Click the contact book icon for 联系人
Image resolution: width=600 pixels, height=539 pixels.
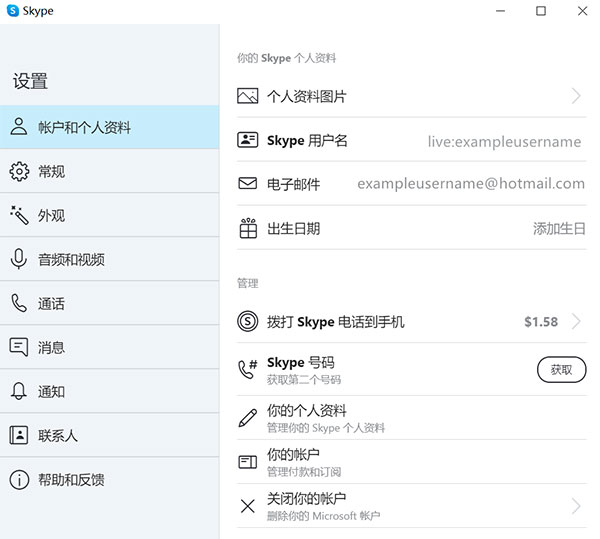click(18, 435)
